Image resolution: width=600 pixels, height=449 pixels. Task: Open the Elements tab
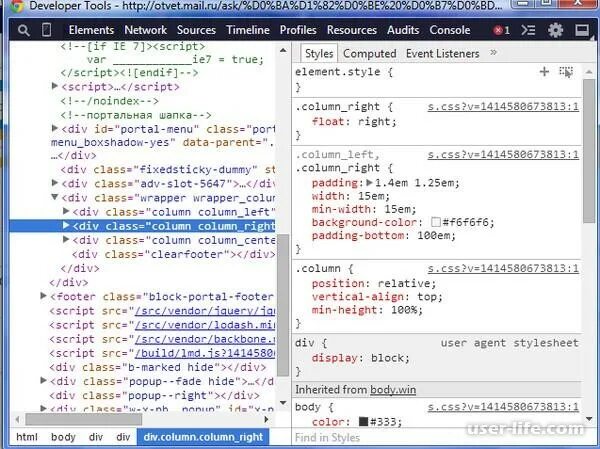[x=91, y=30]
